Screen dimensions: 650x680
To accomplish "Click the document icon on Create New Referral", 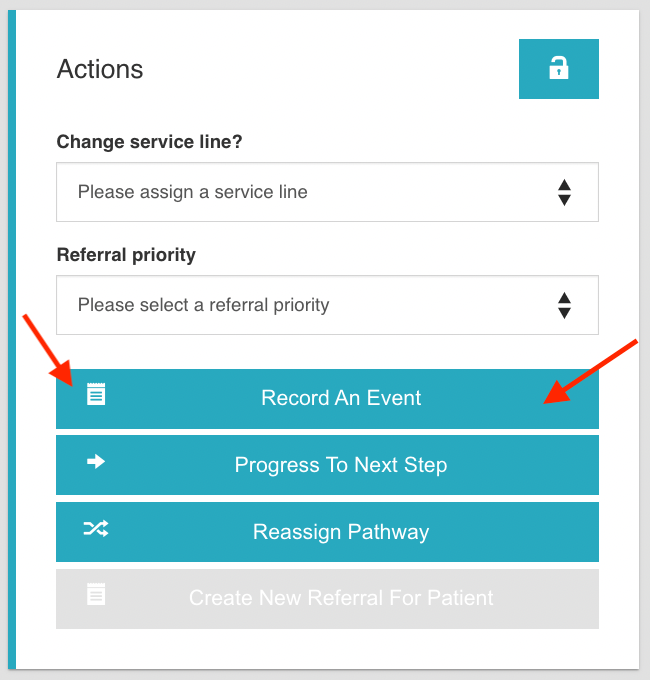I will point(96,596).
